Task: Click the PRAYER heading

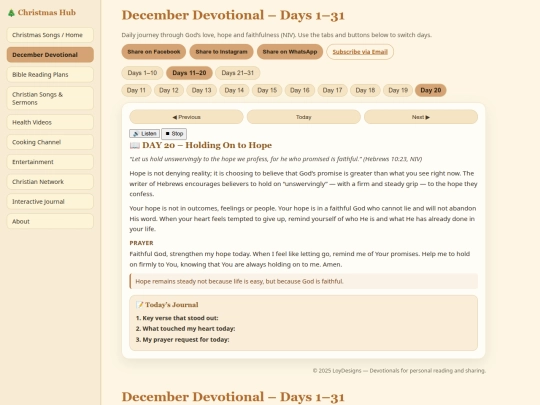Action: (x=141, y=243)
